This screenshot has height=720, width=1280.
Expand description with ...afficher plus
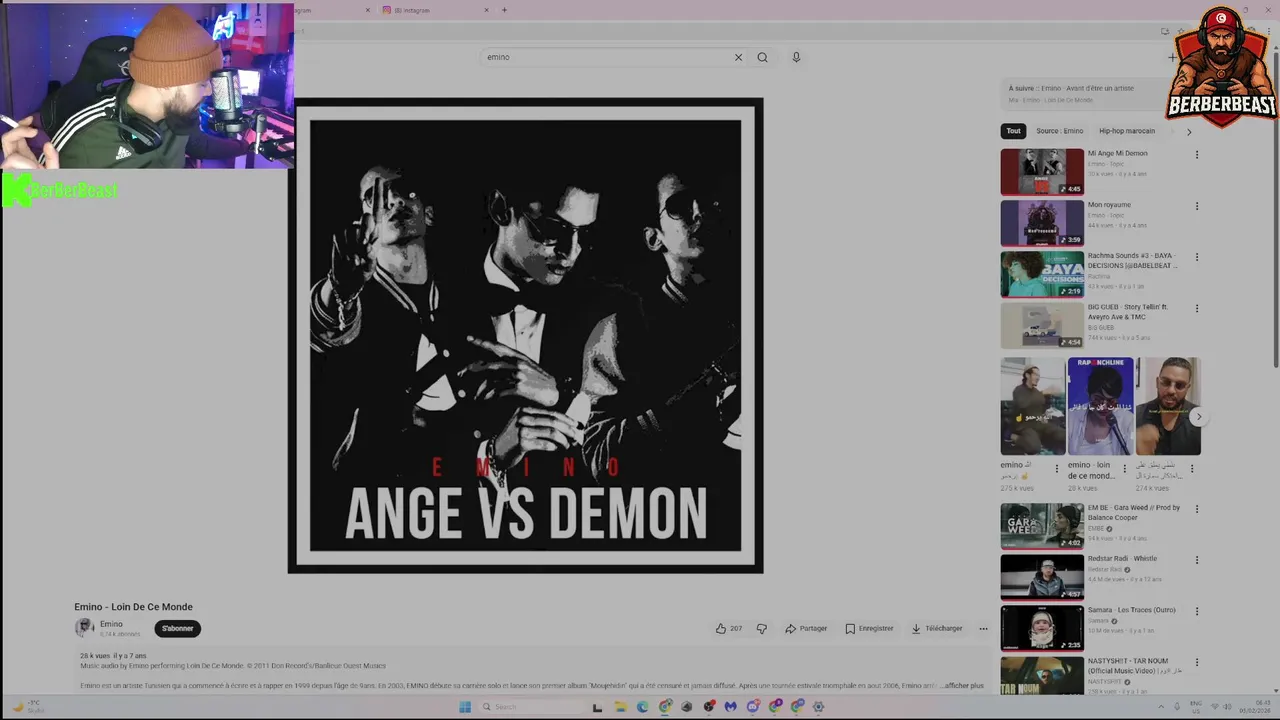click(964, 686)
